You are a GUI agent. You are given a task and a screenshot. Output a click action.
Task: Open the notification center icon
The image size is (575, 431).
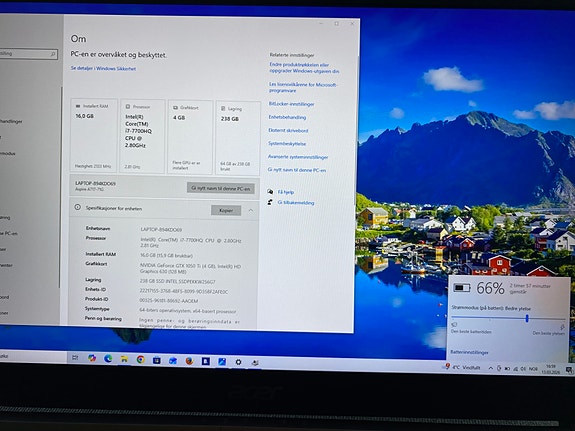[x=569, y=370]
